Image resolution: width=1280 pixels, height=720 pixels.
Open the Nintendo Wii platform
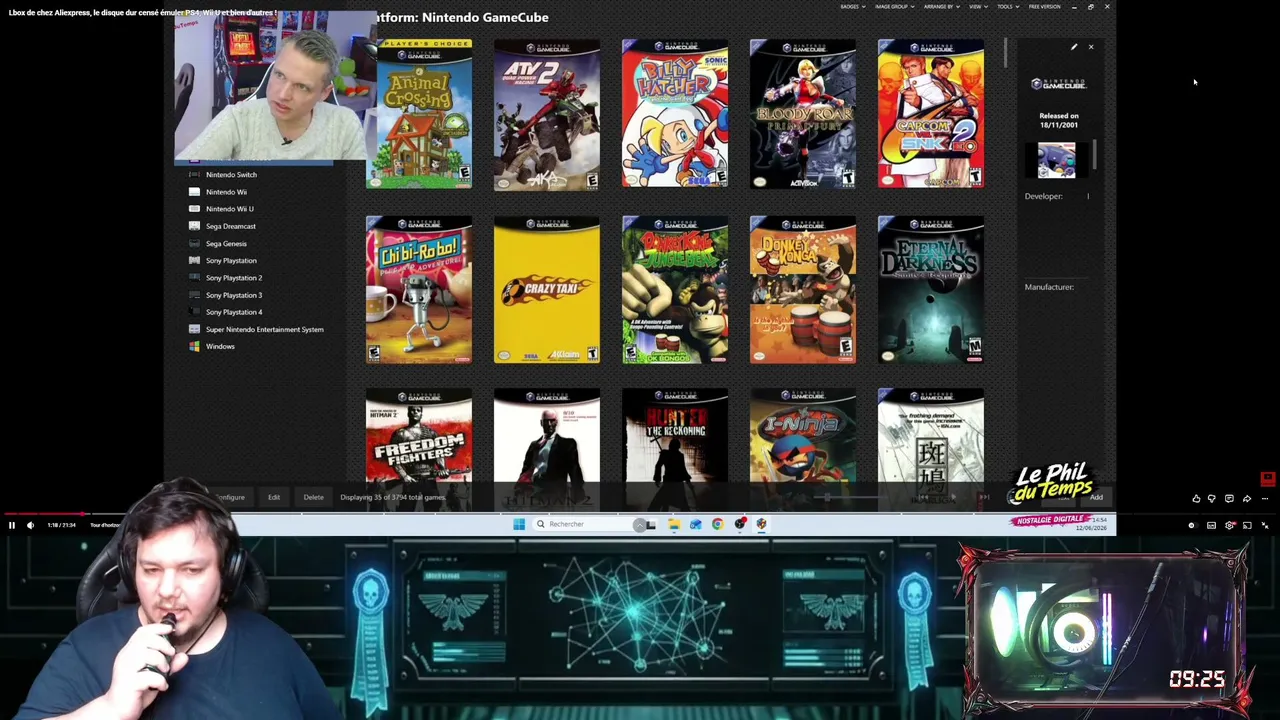click(x=226, y=192)
